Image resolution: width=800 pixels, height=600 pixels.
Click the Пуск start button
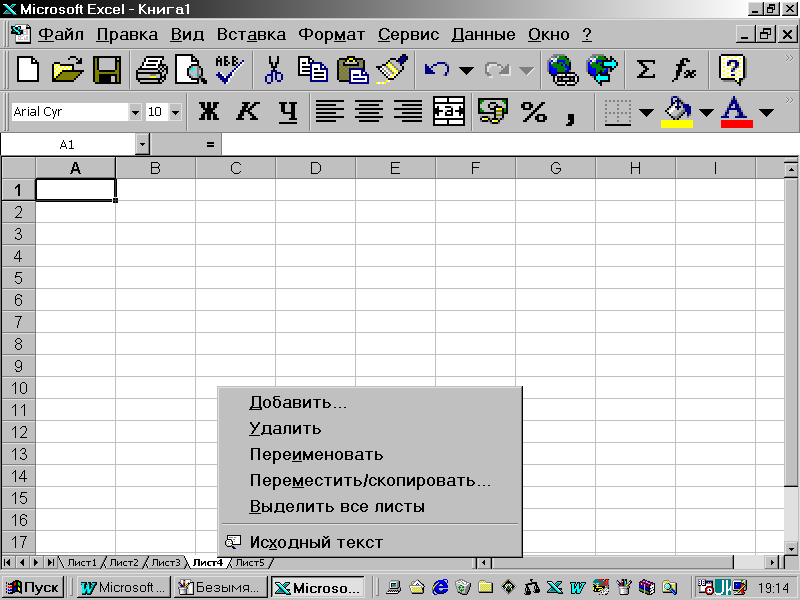click(x=33, y=587)
